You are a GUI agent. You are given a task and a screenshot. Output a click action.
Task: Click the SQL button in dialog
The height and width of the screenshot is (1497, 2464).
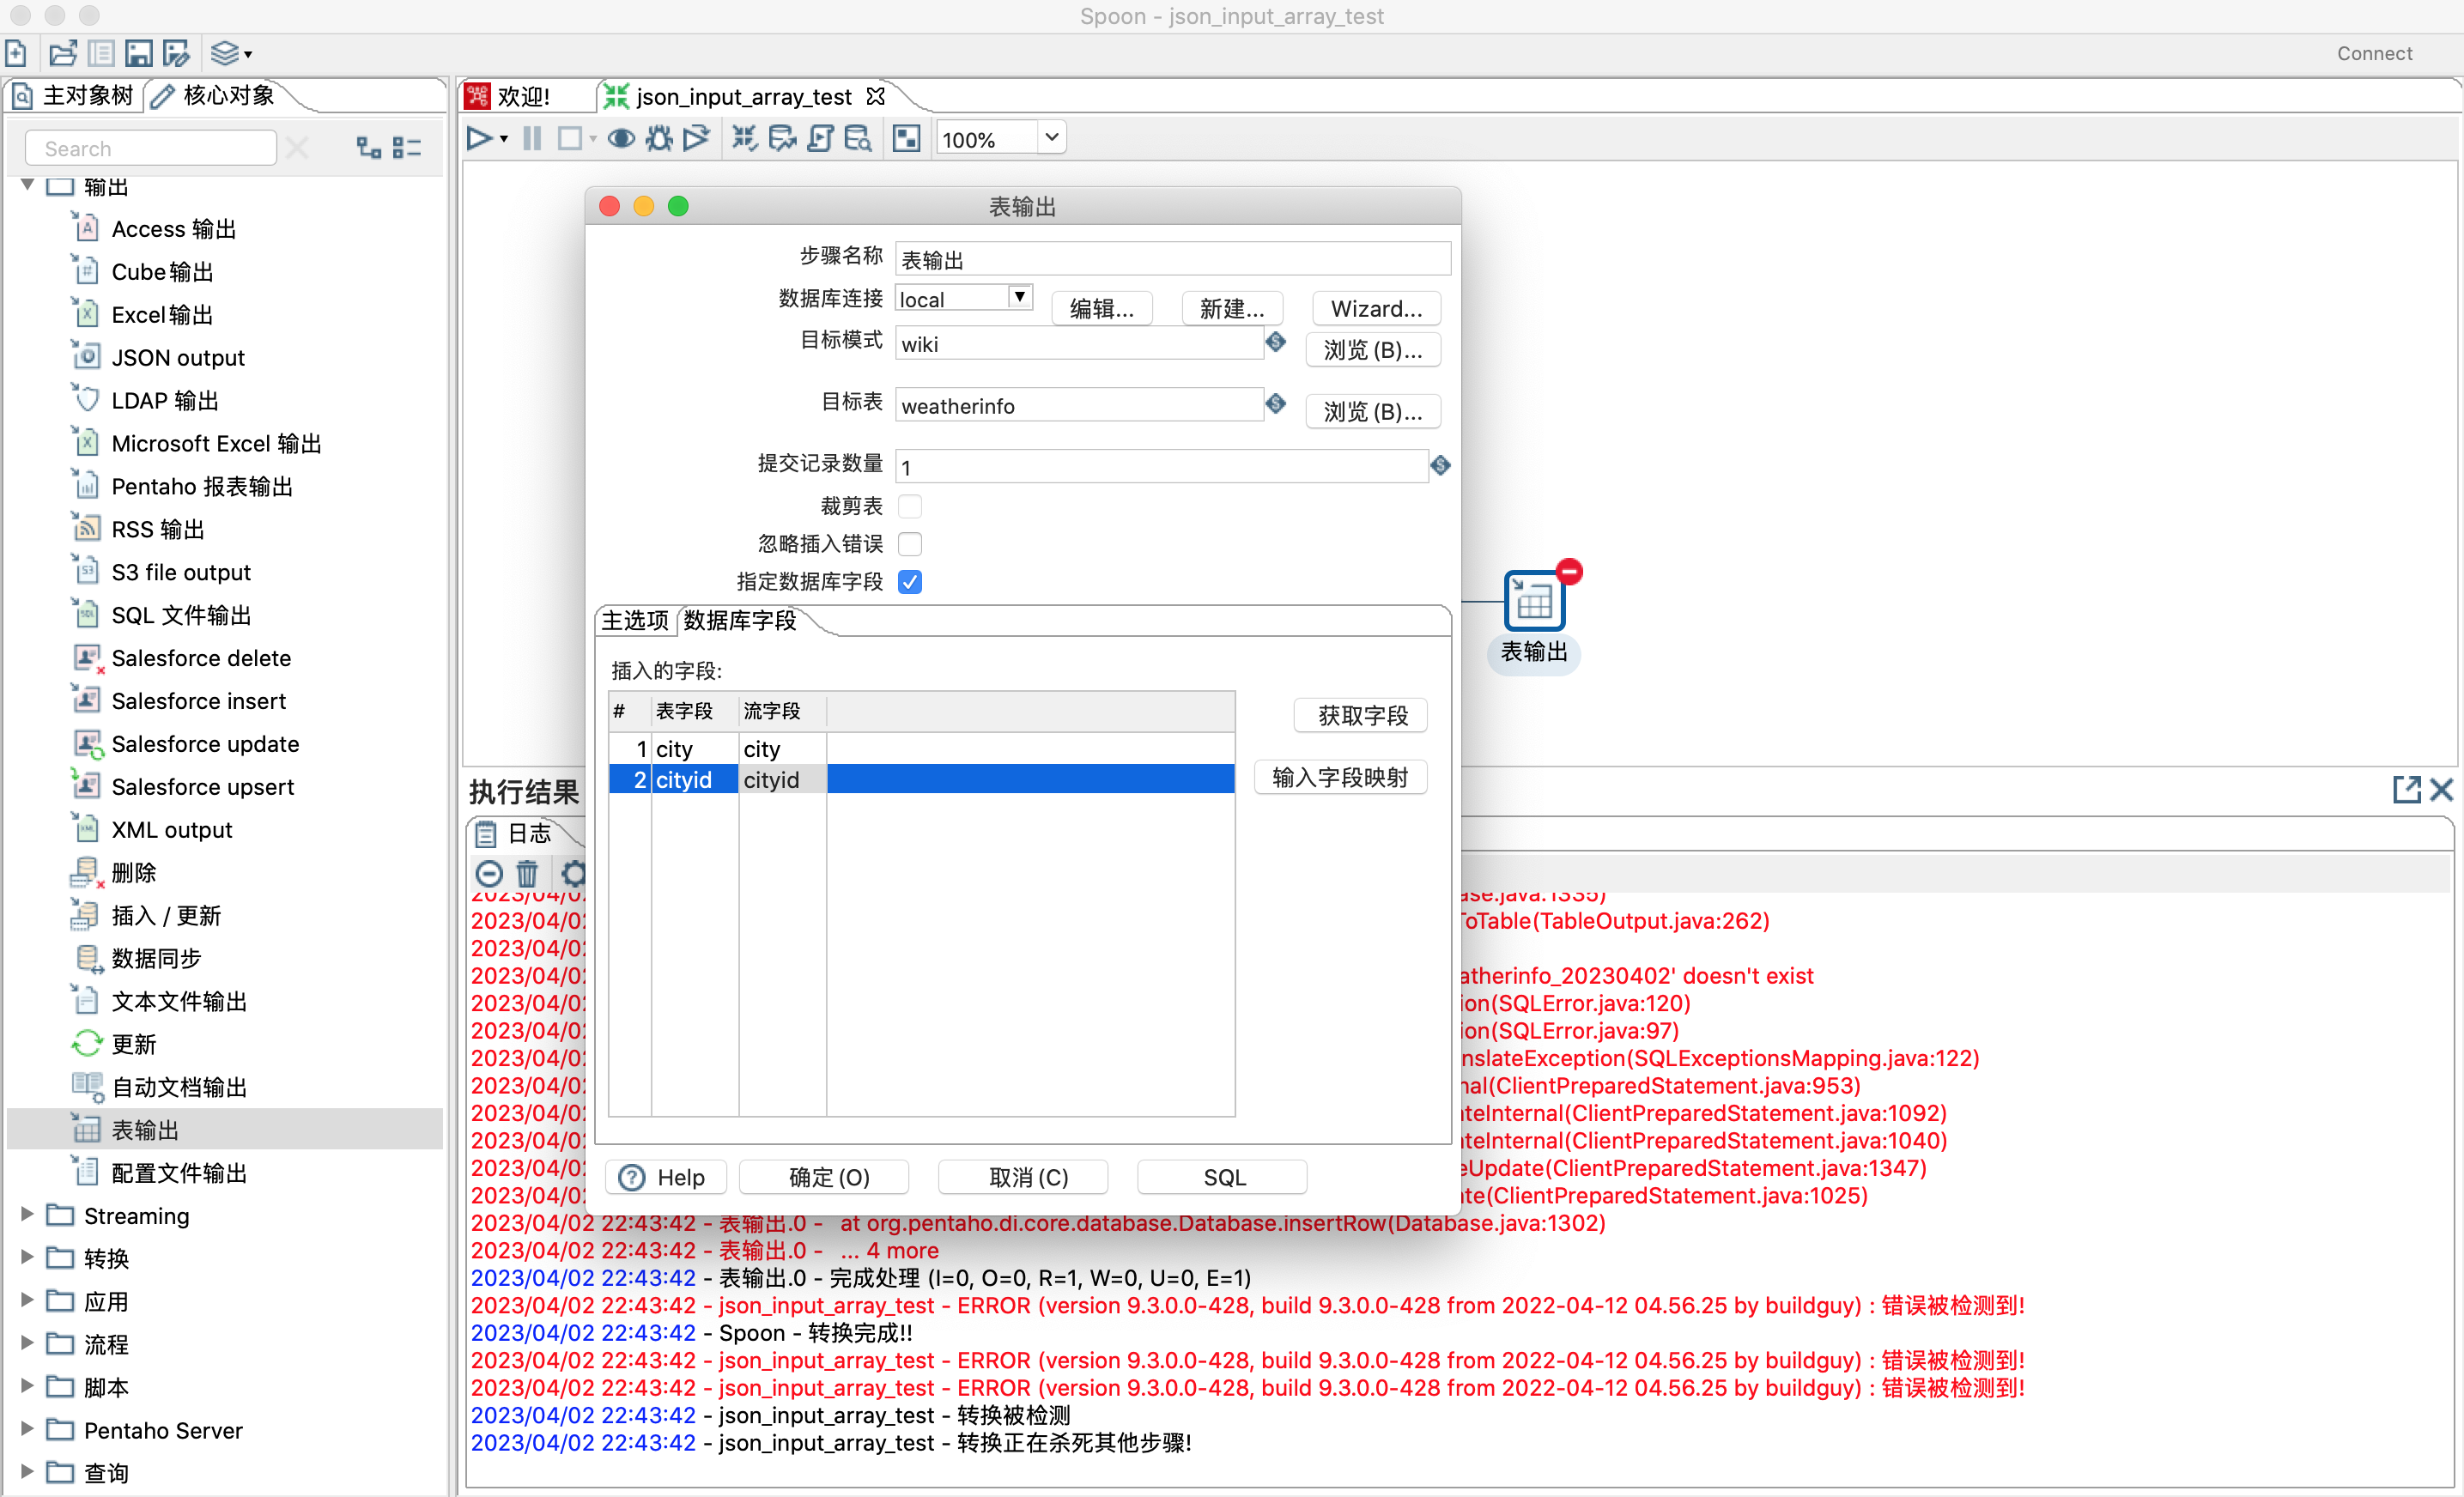pyautogui.click(x=1222, y=1176)
